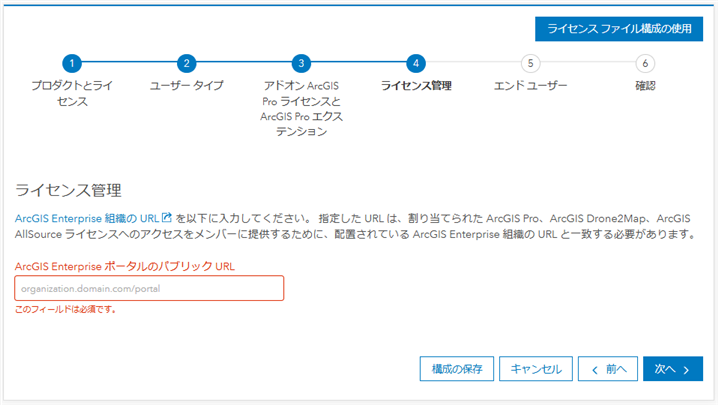Viewport: 718px width, 405px height.
Task: Click the エンド ユーザー step label
Action: click(530, 85)
